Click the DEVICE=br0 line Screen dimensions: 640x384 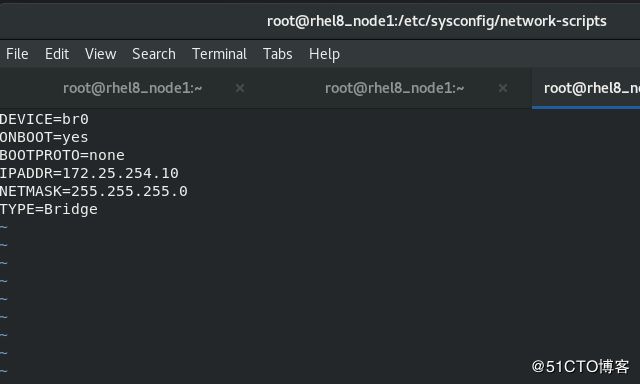44,119
